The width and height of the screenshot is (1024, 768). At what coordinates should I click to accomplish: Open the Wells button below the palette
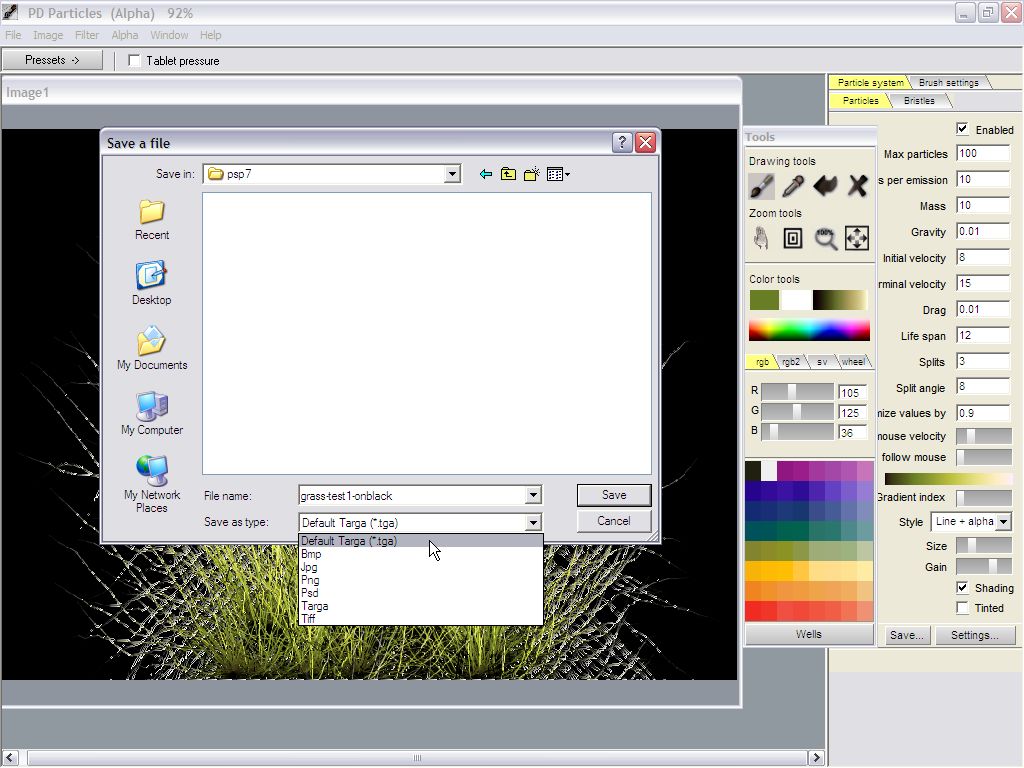pos(809,634)
